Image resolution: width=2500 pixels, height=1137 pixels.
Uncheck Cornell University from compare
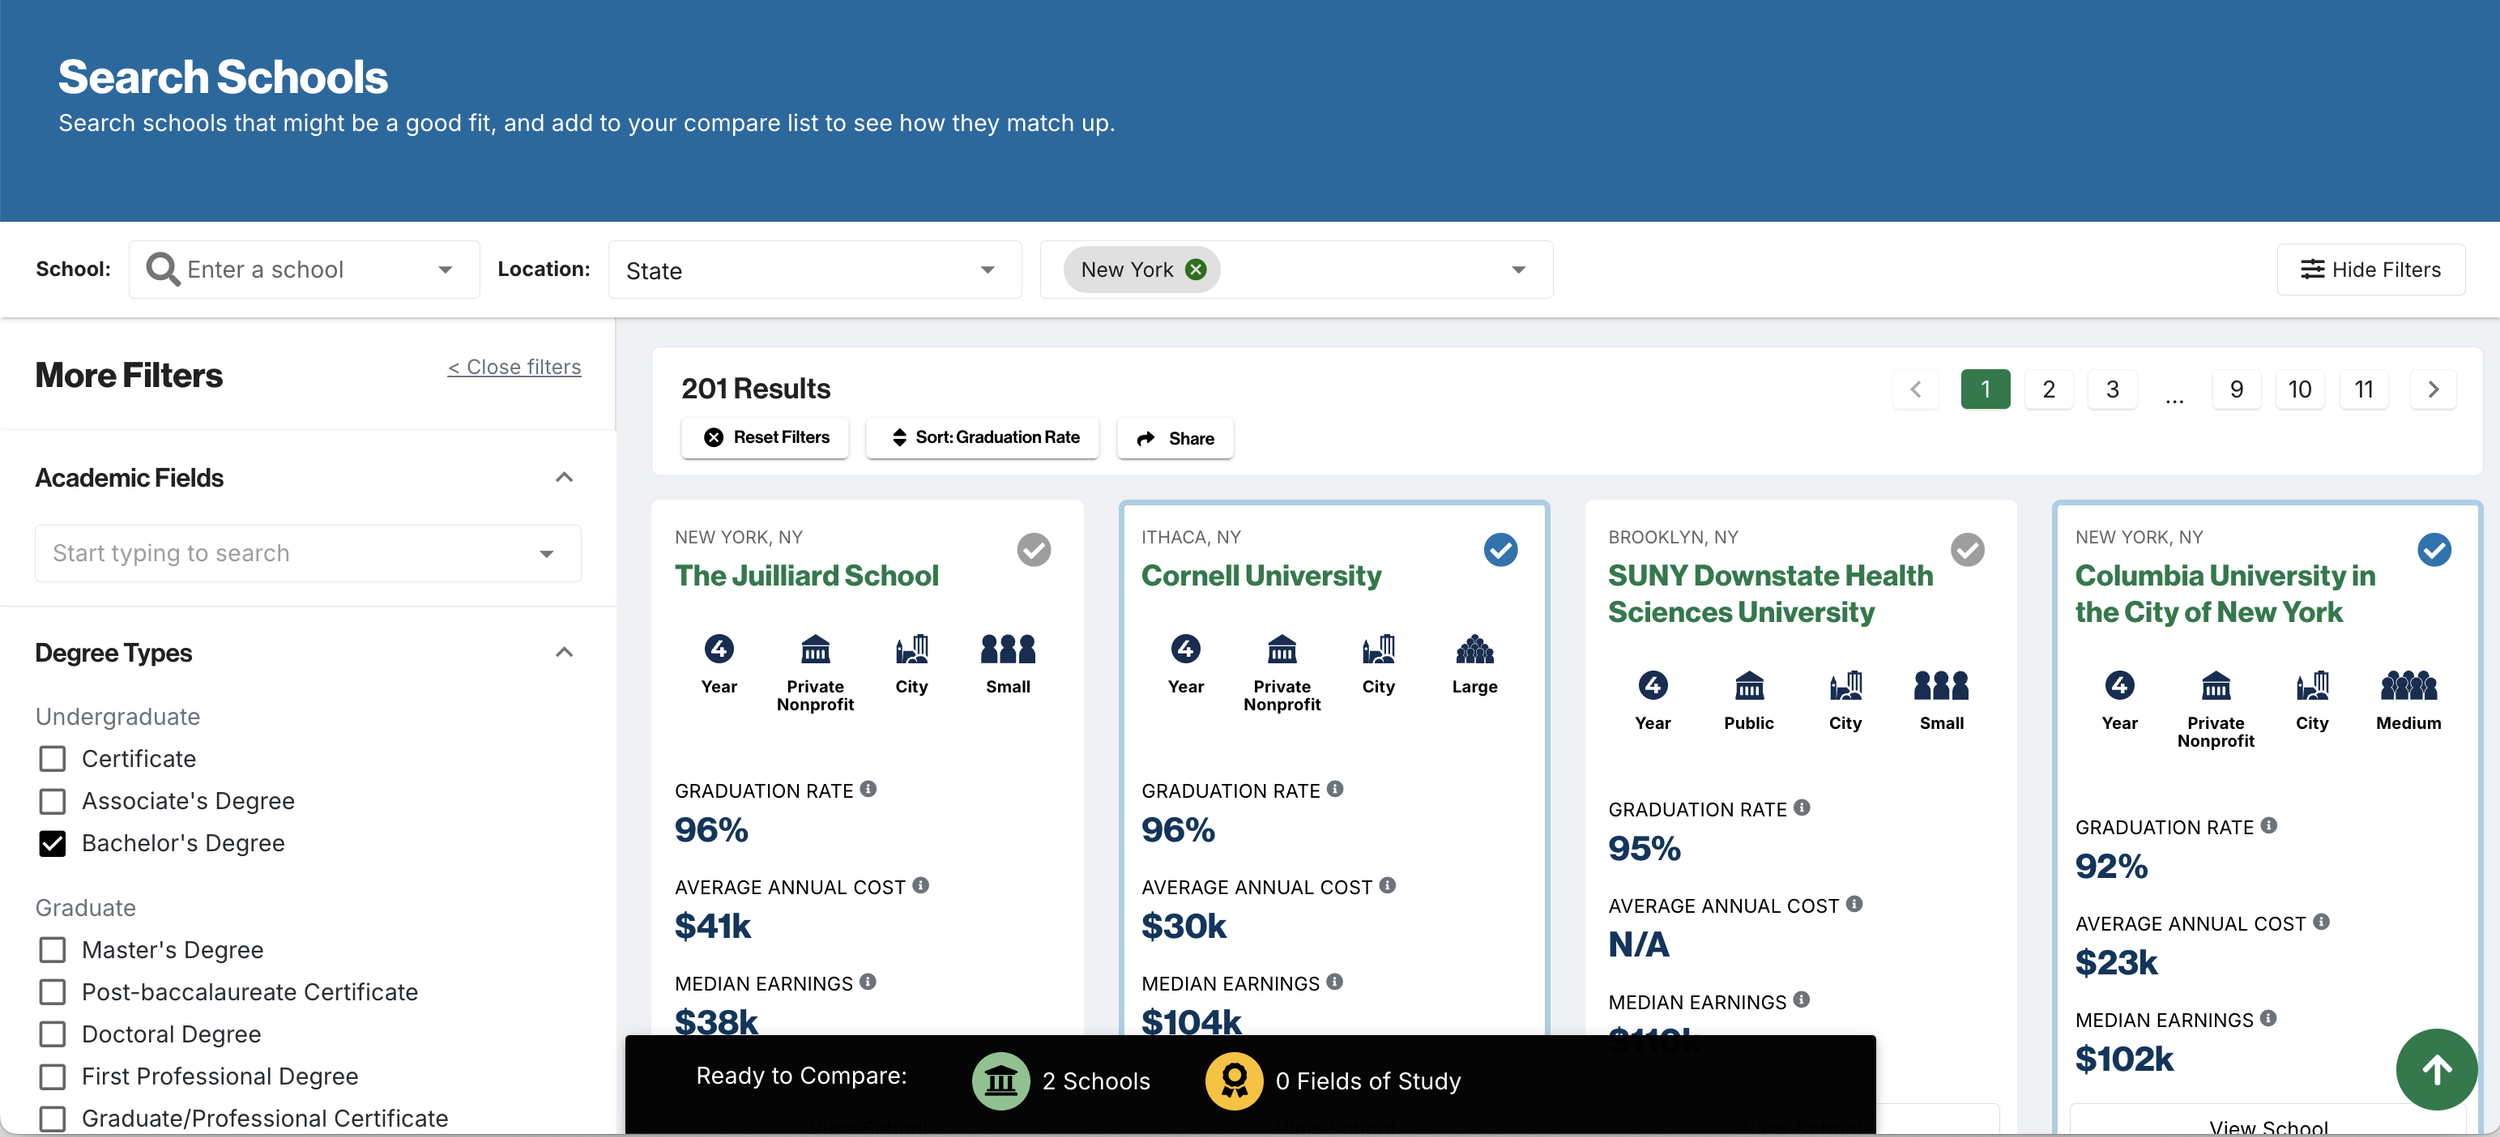[x=1500, y=549]
